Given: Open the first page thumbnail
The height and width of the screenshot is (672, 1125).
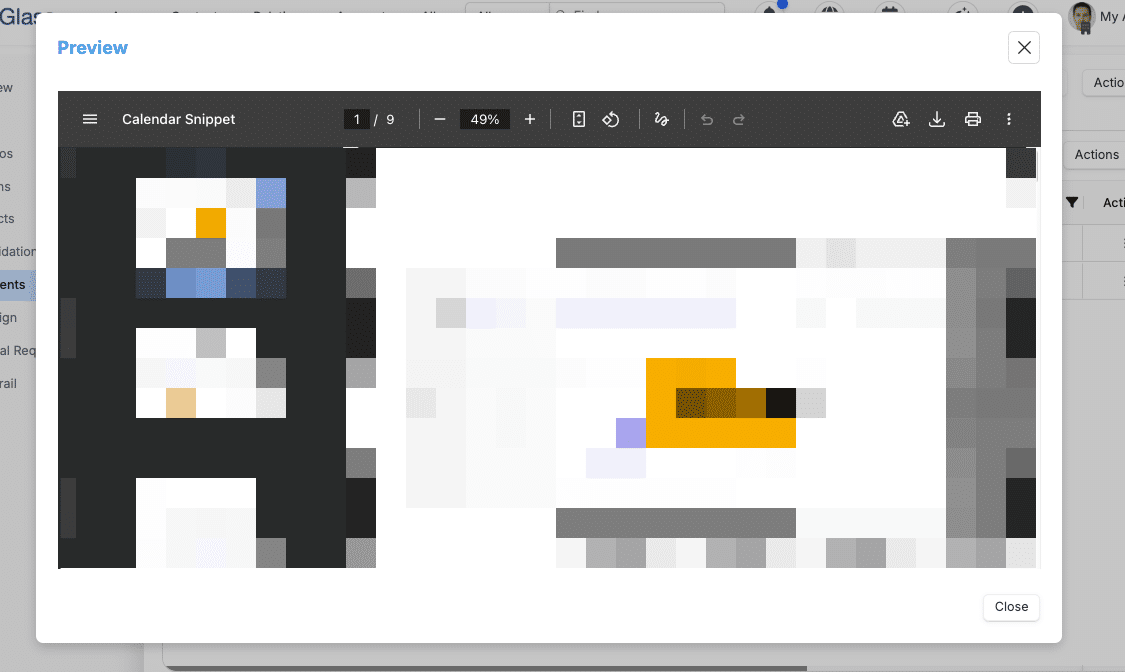Looking at the screenshot, I should coord(211,237).
